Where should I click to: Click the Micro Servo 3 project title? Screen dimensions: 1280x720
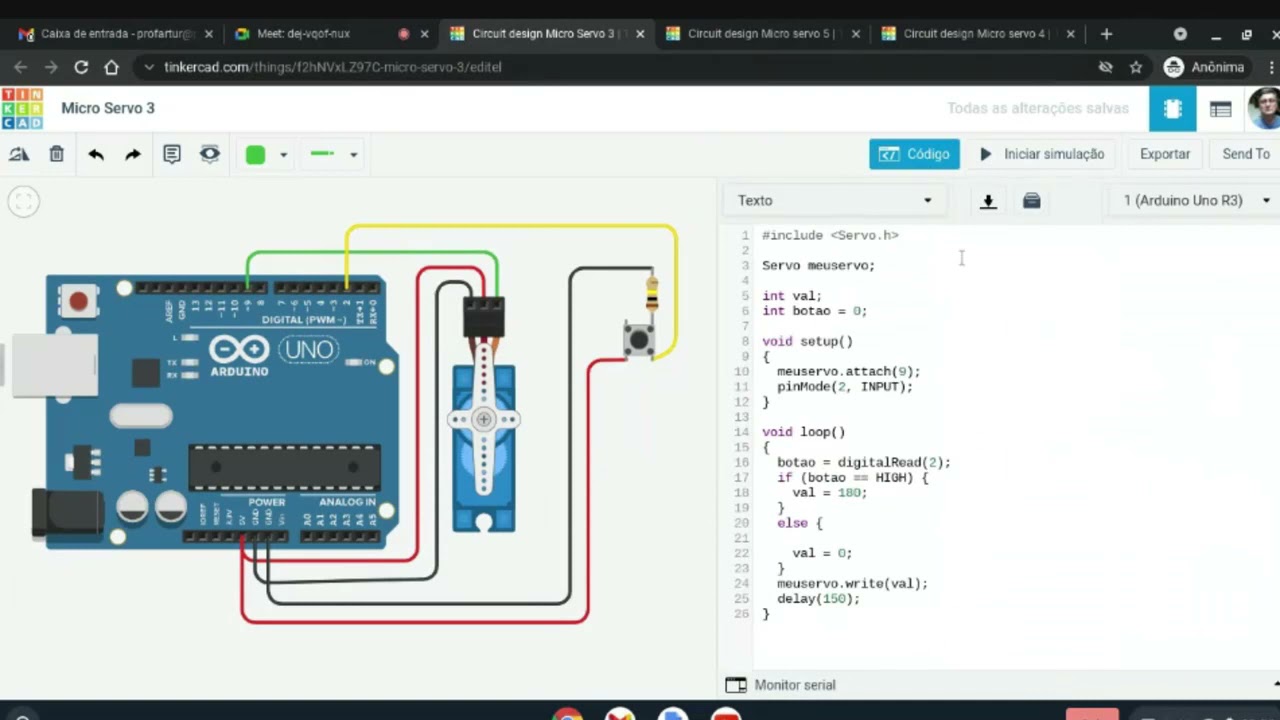pyautogui.click(x=108, y=108)
